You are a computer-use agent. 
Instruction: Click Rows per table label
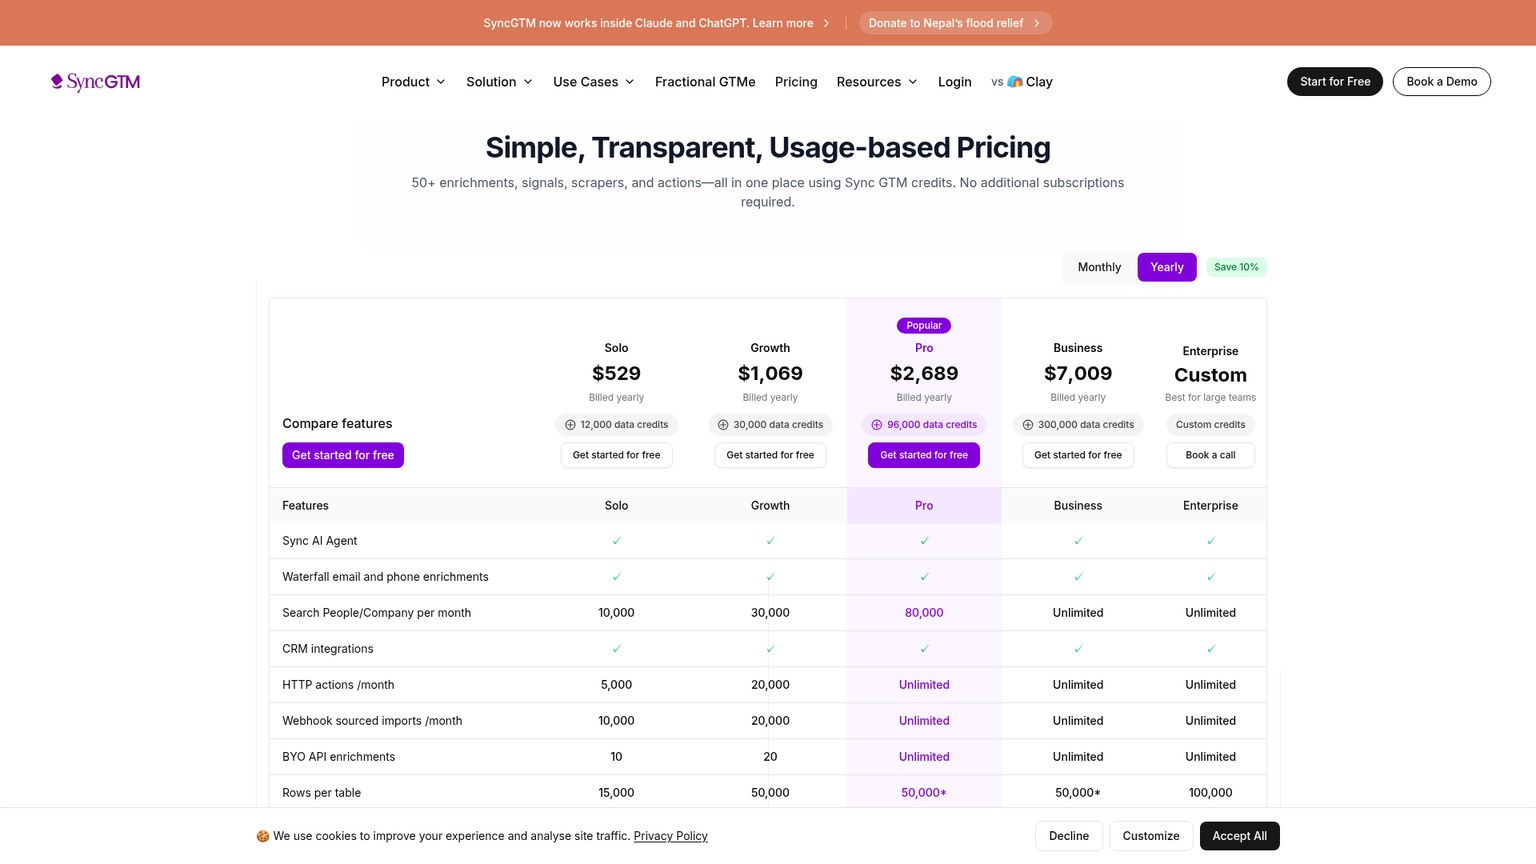point(321,793)
